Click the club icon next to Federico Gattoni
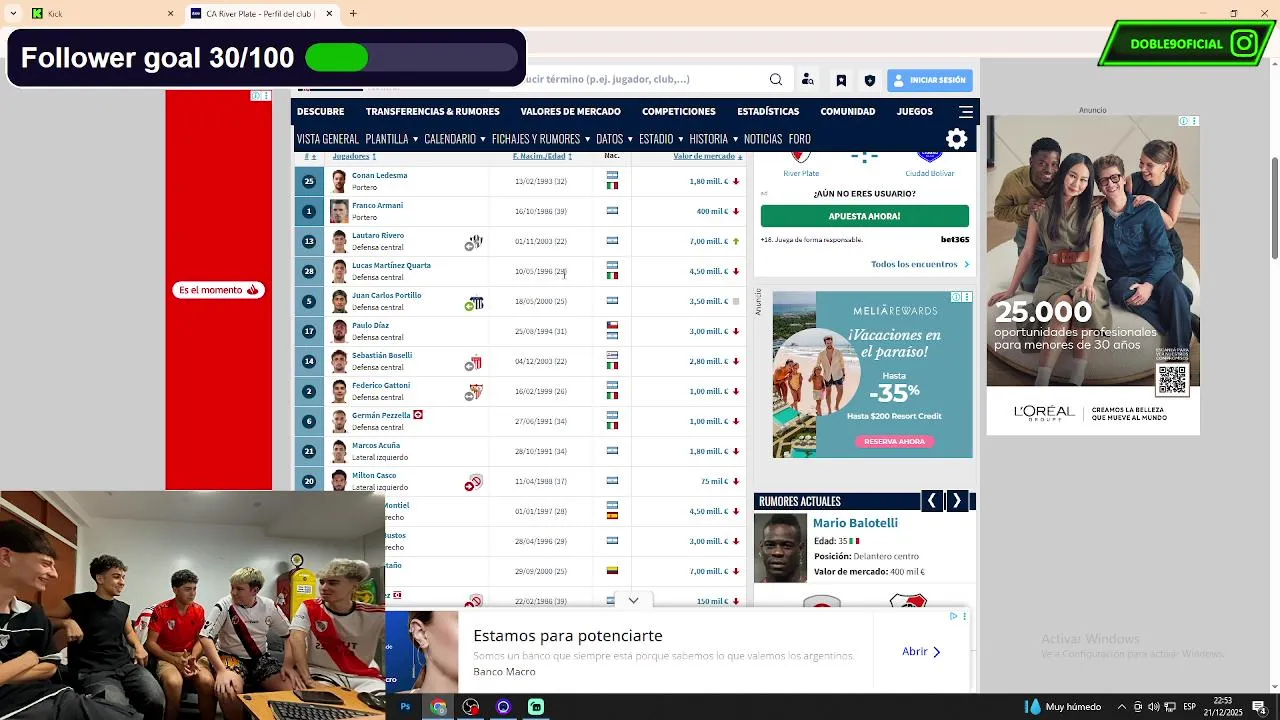1280x720 pixels. (x=474, y=392)
